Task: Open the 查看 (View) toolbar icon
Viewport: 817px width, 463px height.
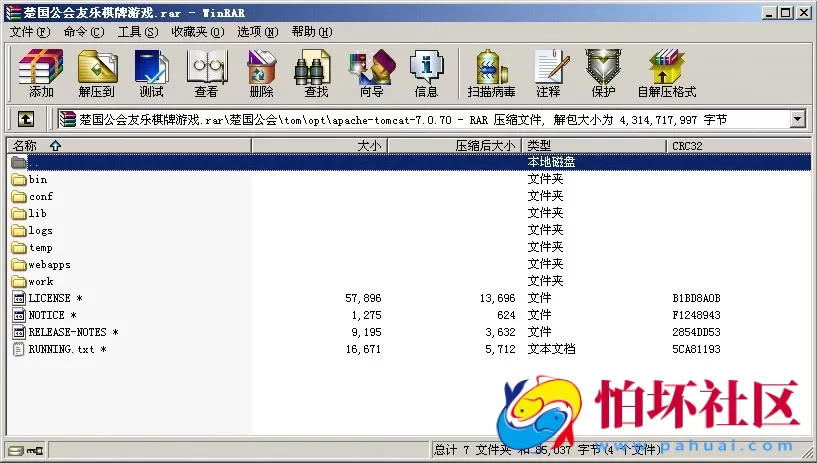Action: pos(206,73)
